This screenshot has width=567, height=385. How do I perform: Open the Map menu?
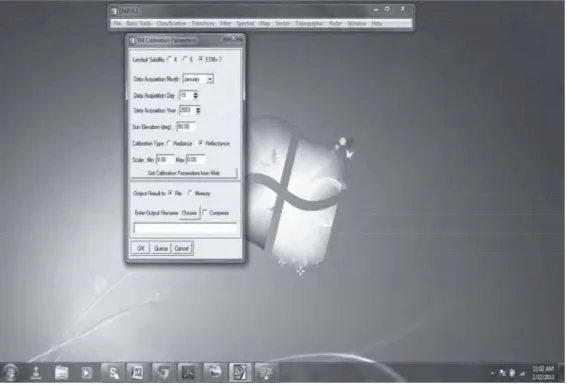265,23
